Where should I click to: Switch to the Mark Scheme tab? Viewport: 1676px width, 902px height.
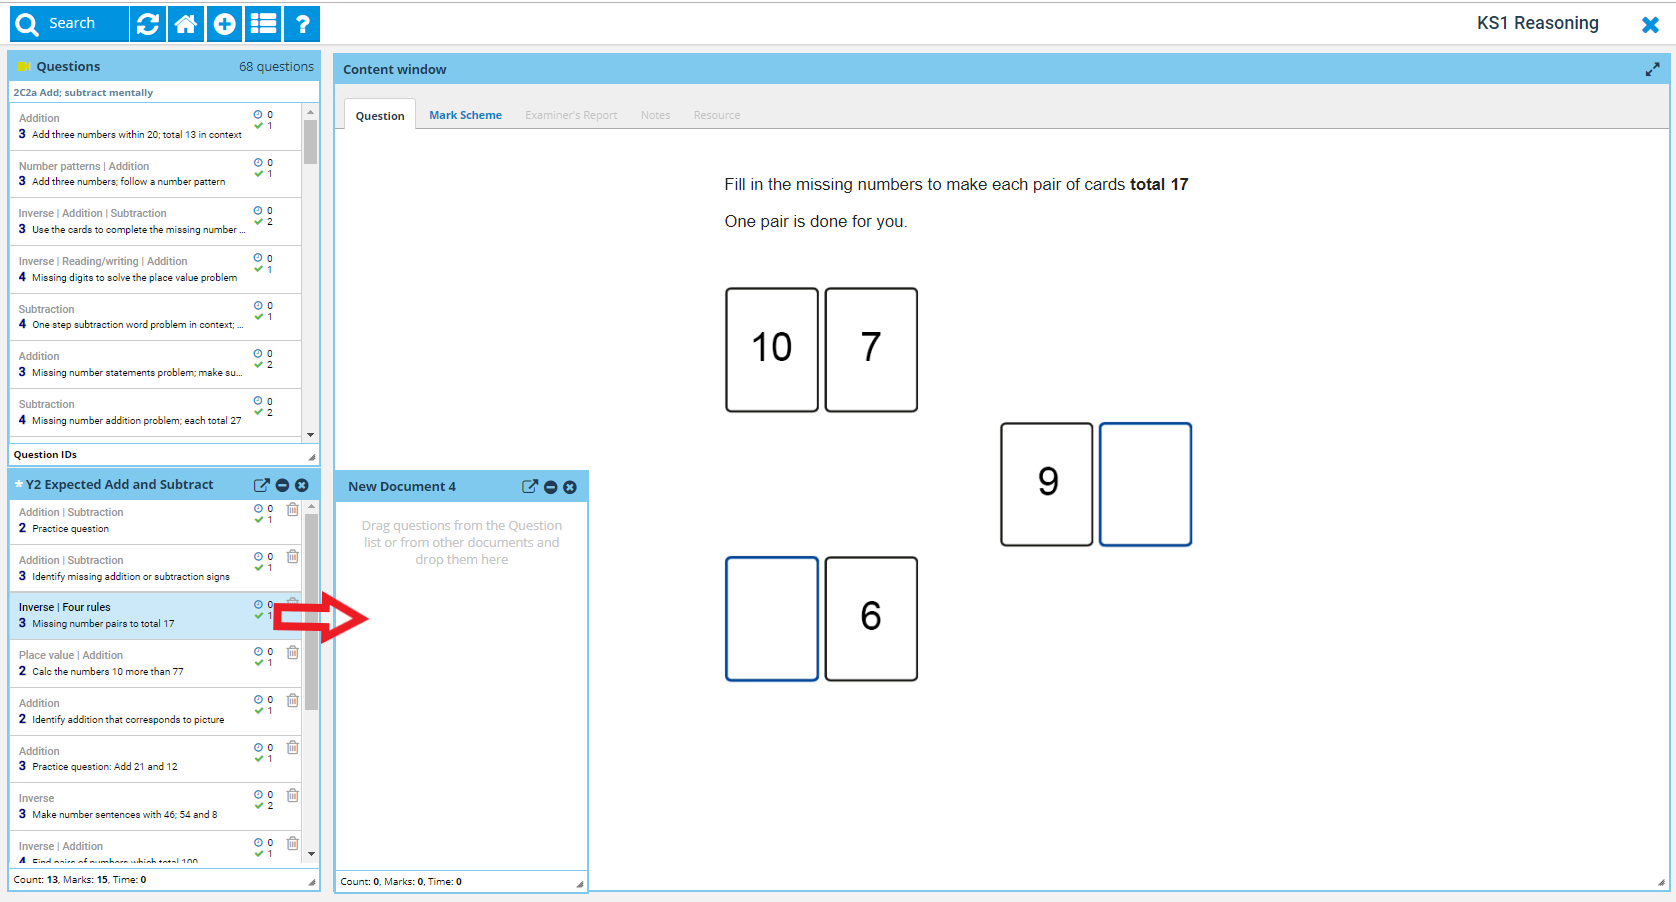[x=465, y=115]
